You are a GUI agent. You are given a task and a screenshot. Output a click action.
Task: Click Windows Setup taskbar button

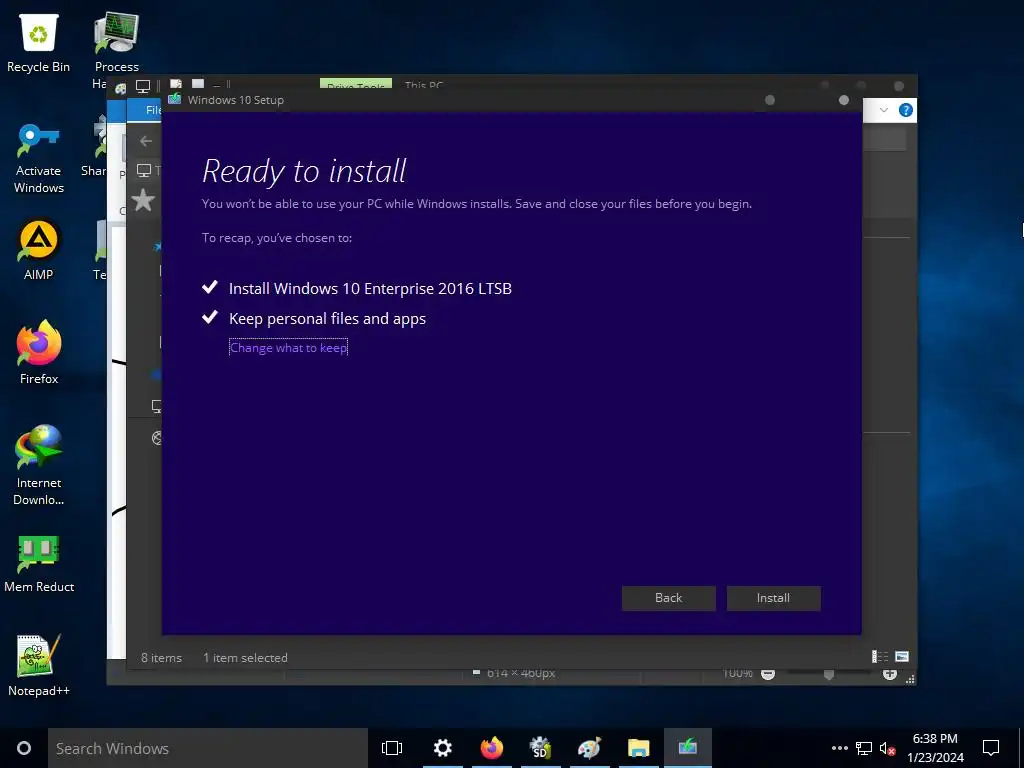688,748
